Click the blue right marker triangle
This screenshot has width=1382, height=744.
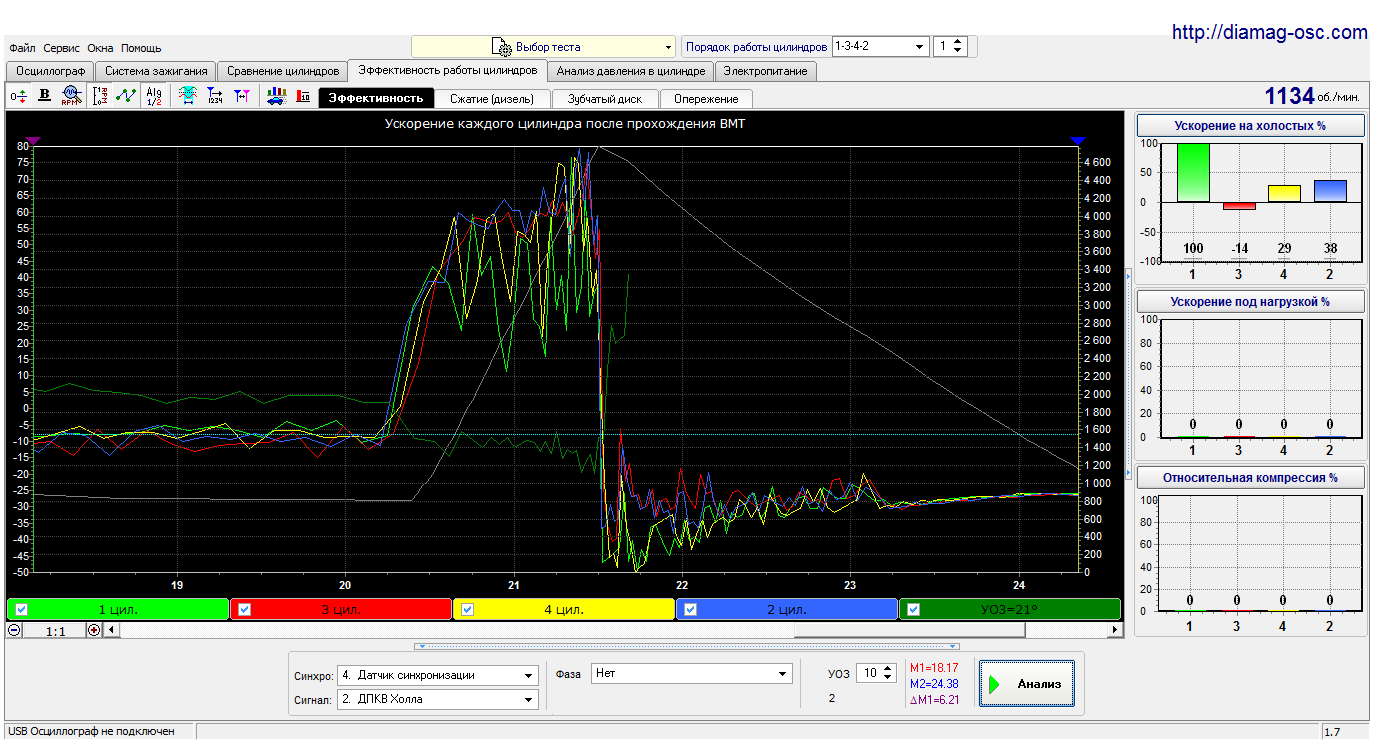pyautogui.click(x=1077, y=141)
